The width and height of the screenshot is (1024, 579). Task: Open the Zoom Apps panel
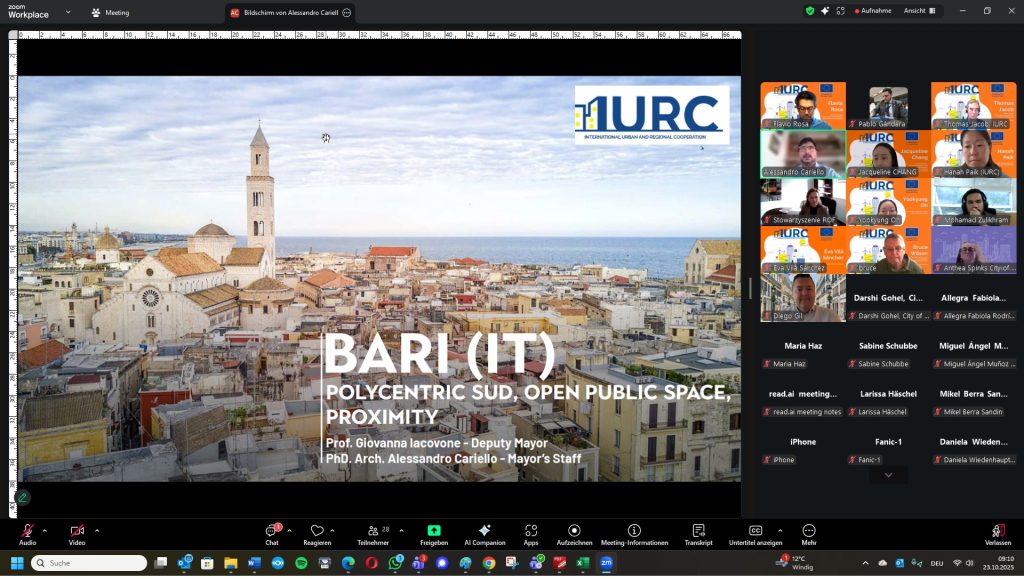pos(531,531)
